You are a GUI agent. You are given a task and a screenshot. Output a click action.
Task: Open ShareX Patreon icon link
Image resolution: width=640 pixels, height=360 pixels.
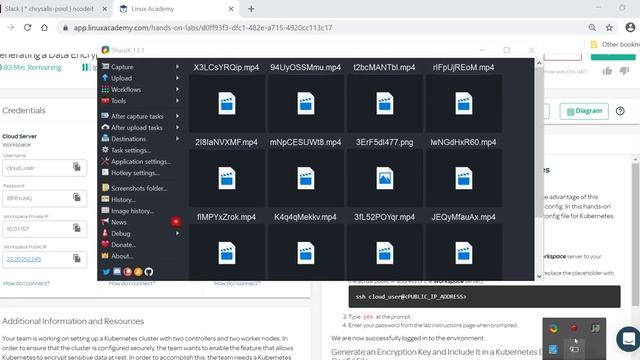127,272
